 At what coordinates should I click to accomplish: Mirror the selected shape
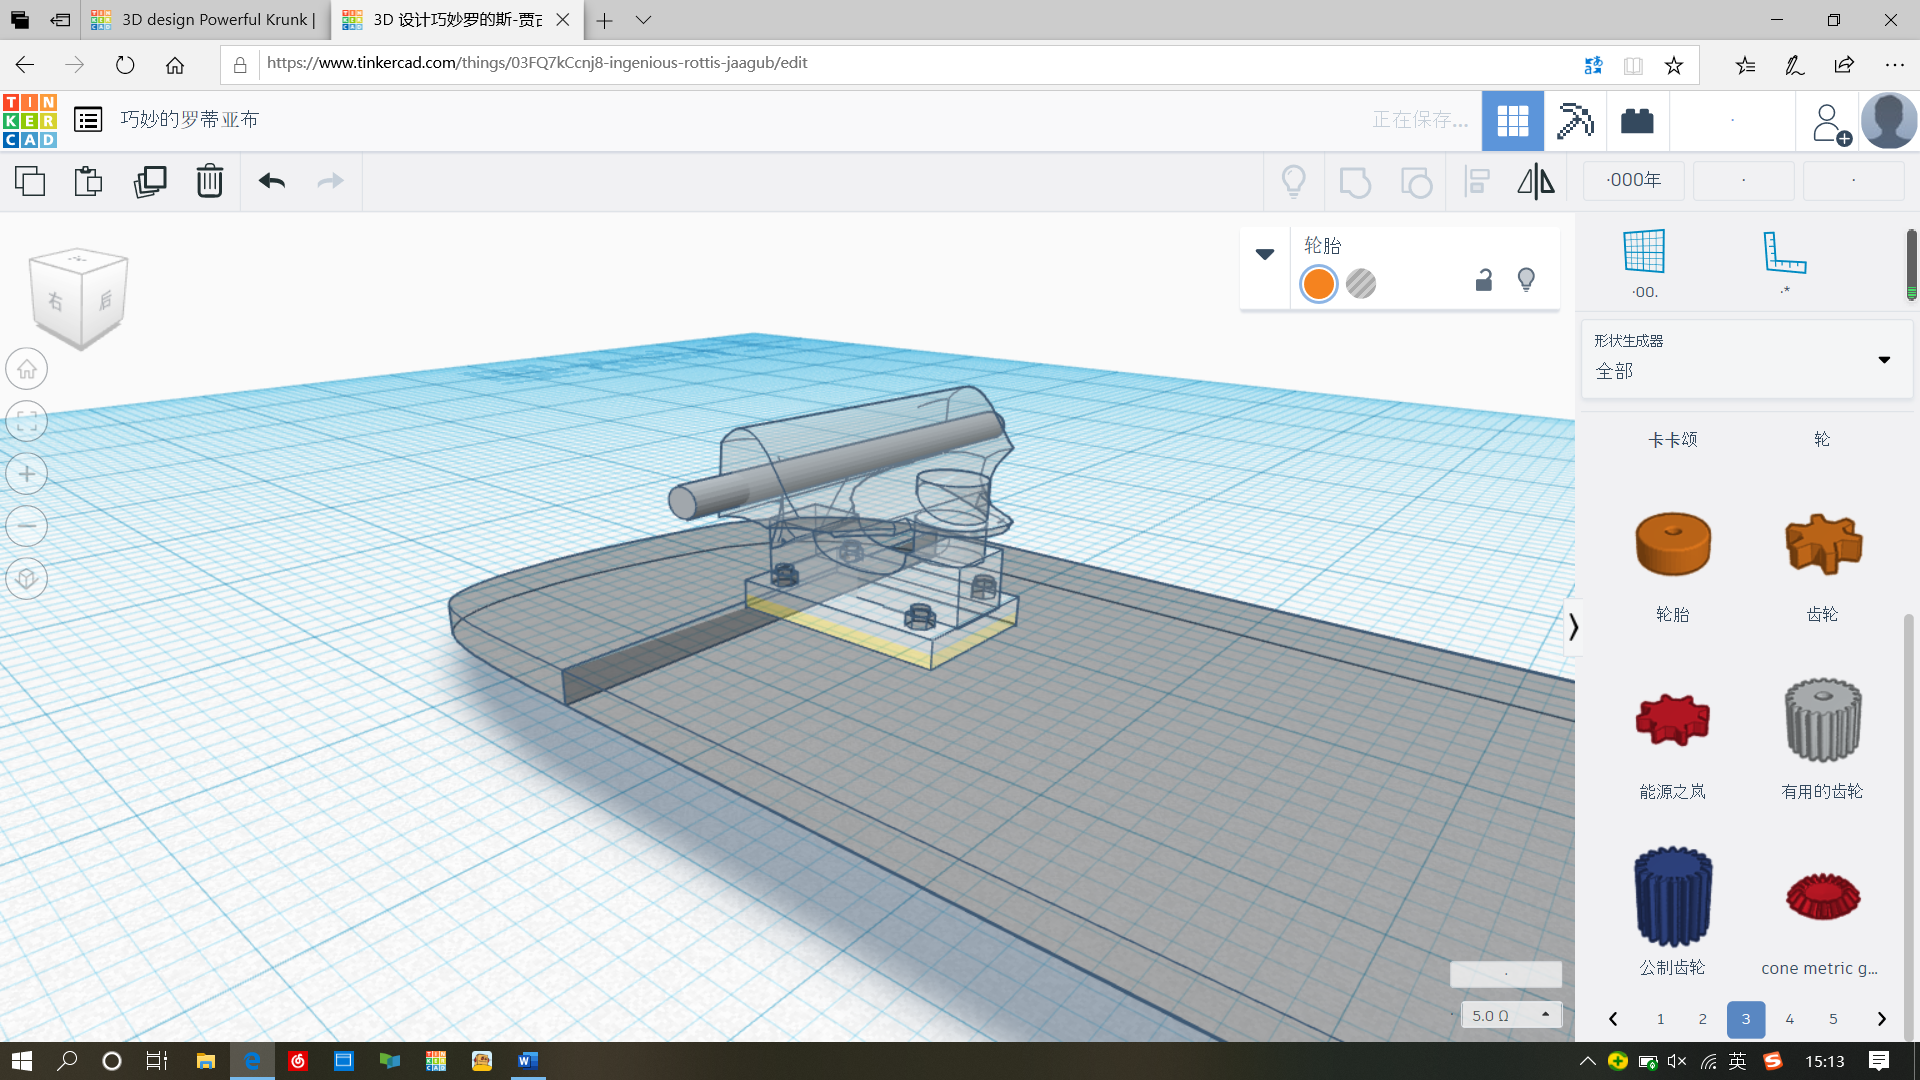pyautogui.click(x=1536, y=181)
